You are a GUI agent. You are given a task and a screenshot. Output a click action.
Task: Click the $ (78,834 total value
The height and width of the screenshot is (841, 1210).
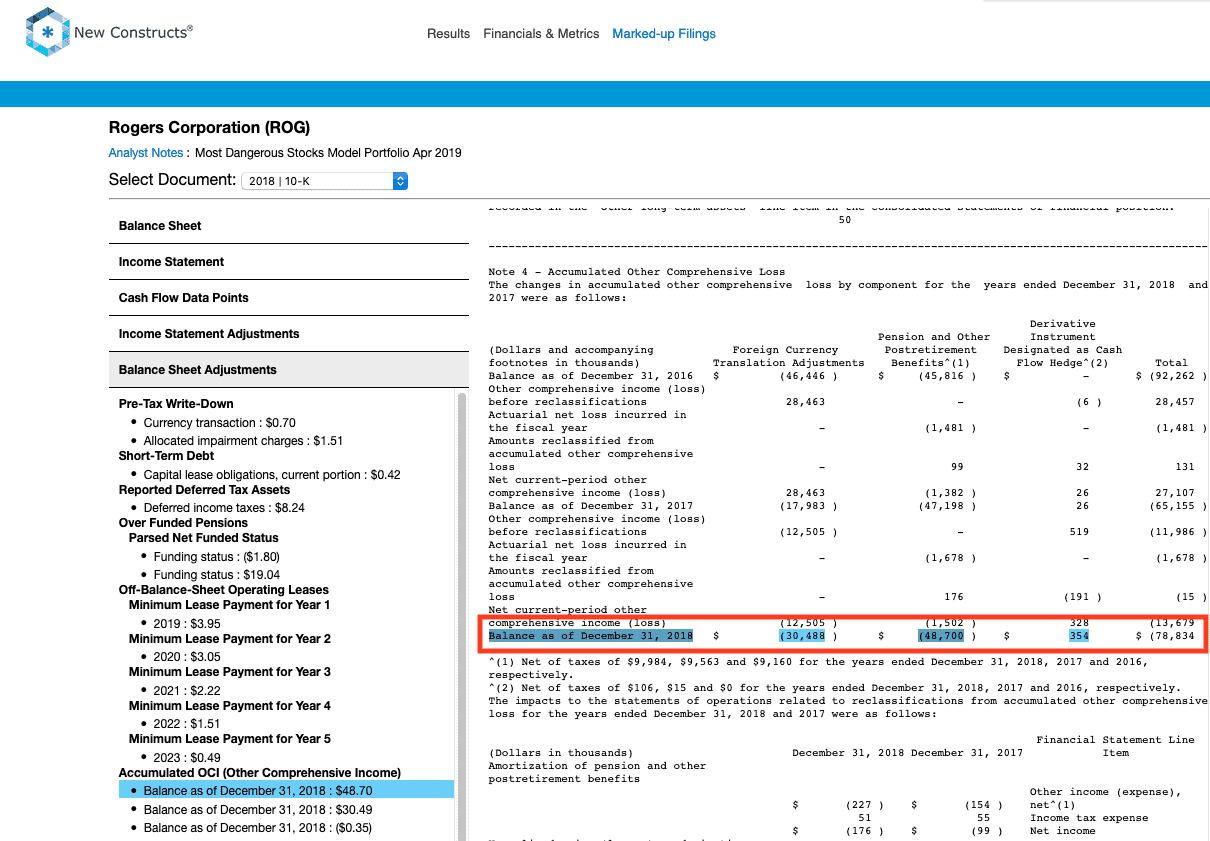tap(1166, 636)
